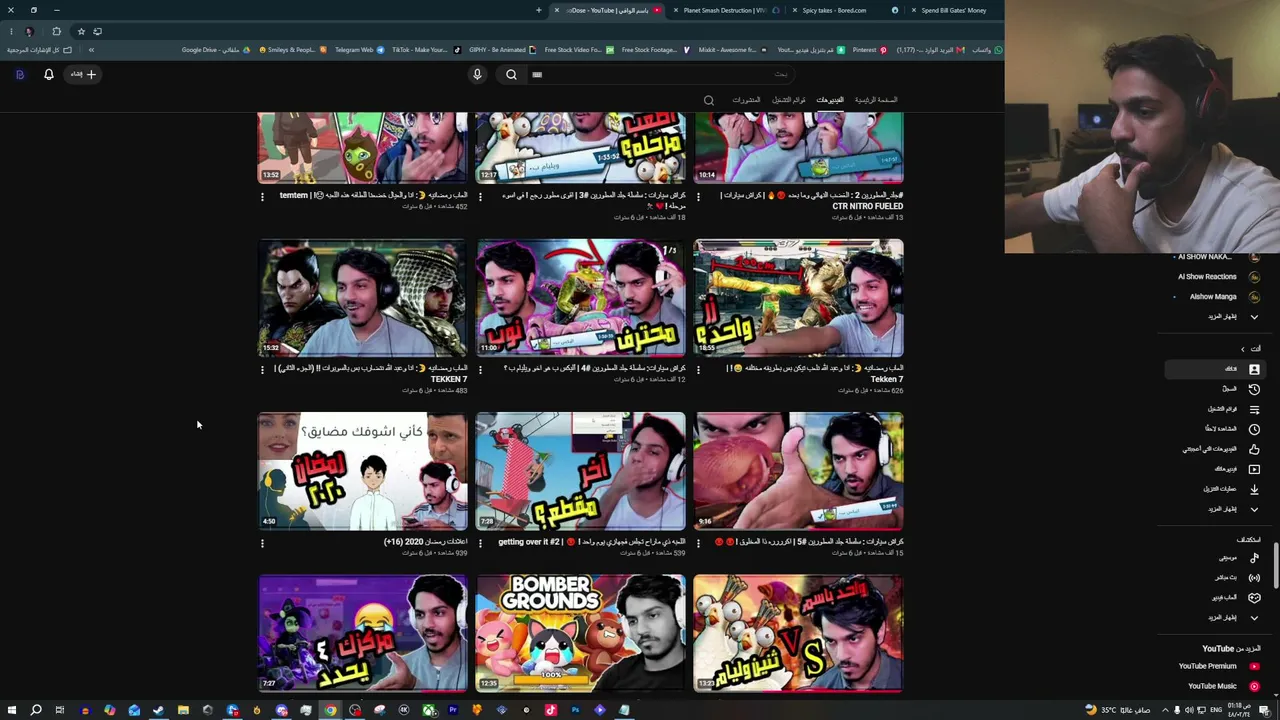Viewport: 1280px width, 720px height.
Task: Open السجل (History) in the sidebar
Action: (1240, 389)
